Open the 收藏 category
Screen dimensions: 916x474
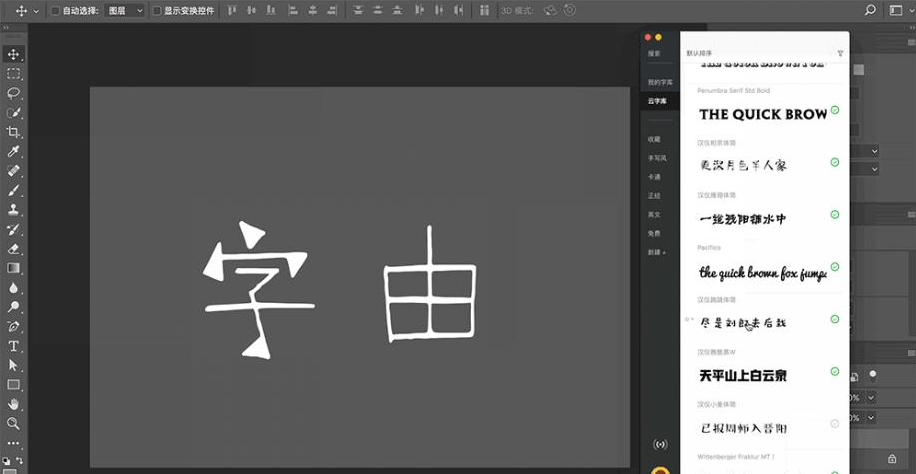point(654,139)
